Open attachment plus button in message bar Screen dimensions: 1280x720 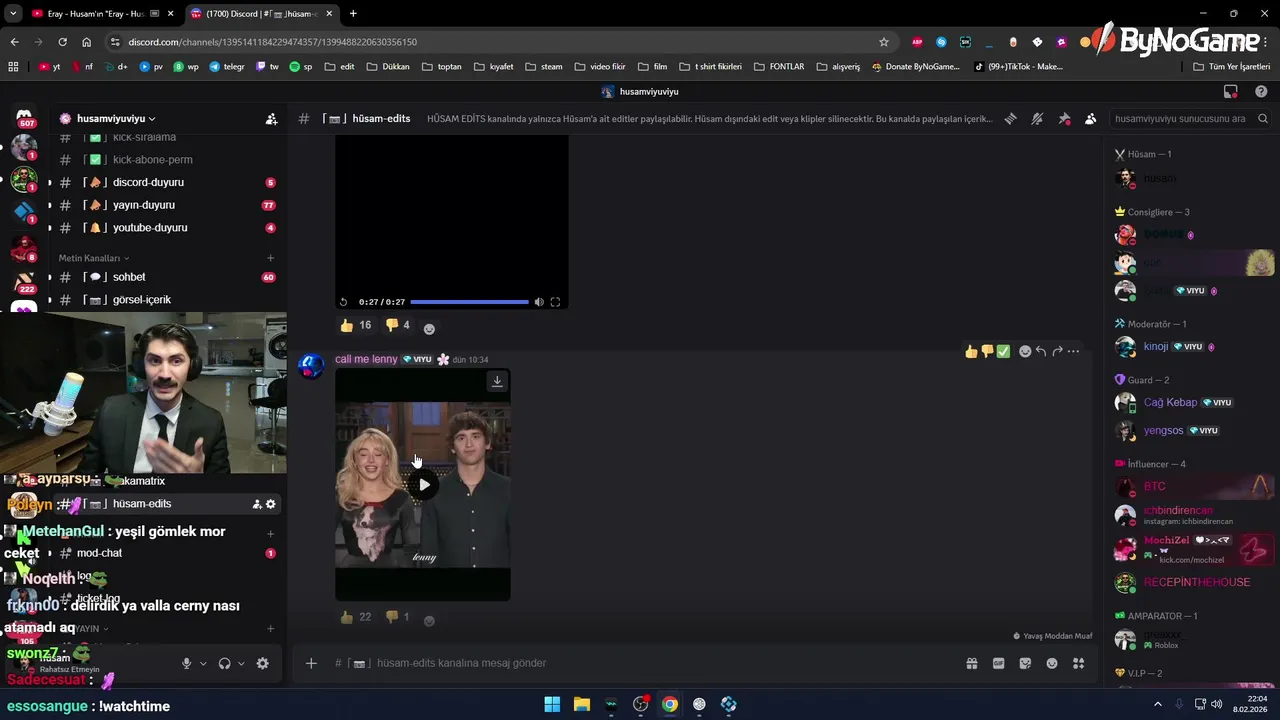(x=311, y=663)
